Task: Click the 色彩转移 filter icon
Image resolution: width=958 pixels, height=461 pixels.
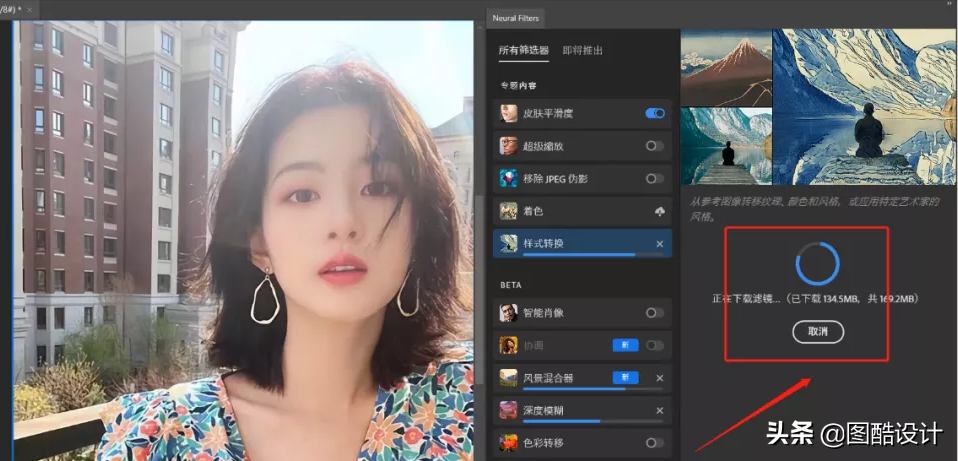Action: click(508, 443)
